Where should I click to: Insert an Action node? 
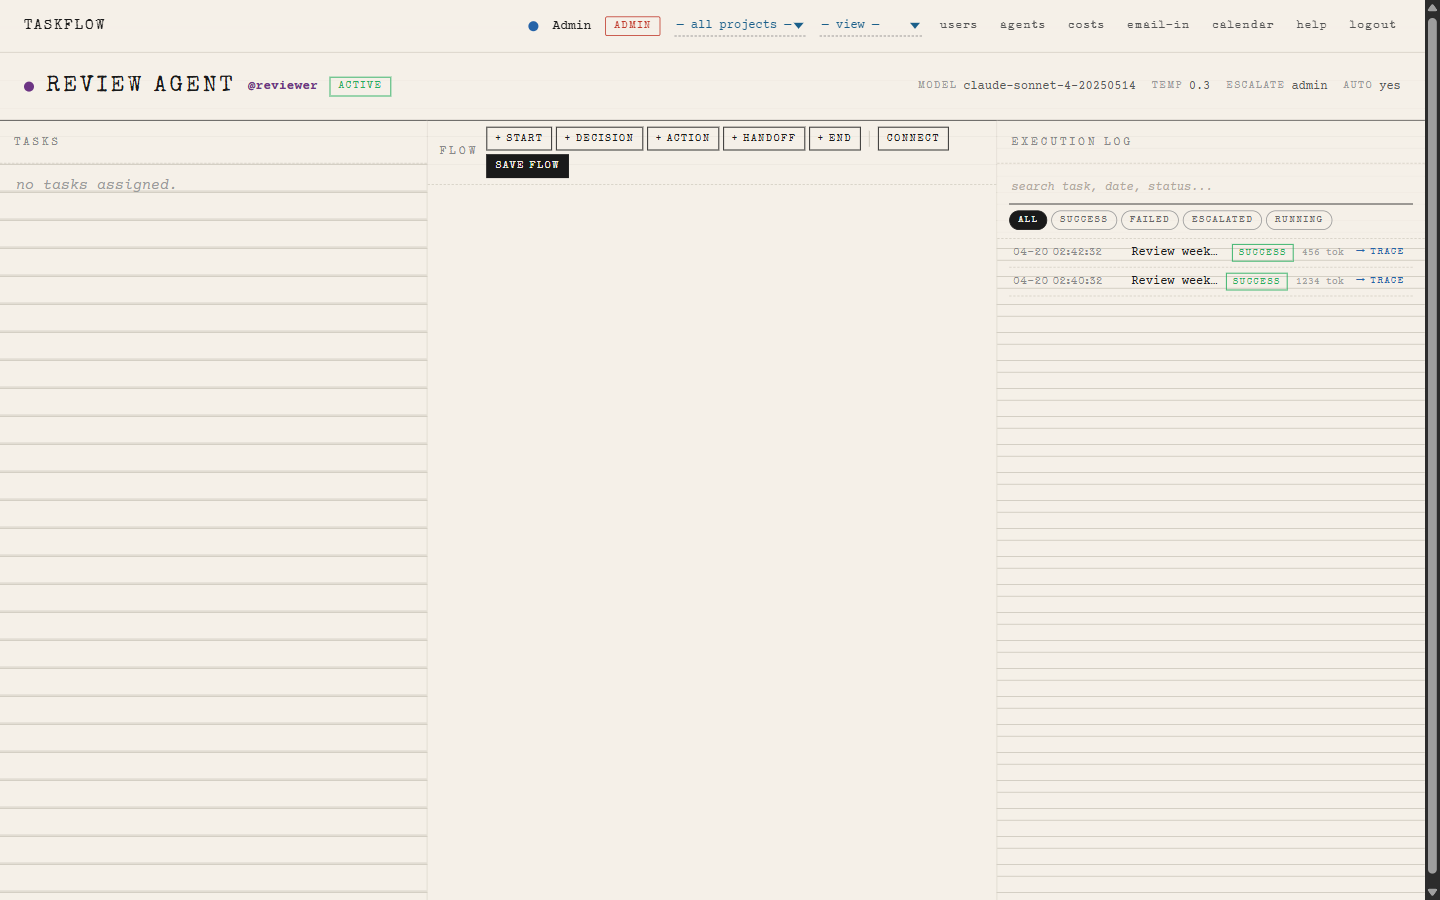point(683,138)
